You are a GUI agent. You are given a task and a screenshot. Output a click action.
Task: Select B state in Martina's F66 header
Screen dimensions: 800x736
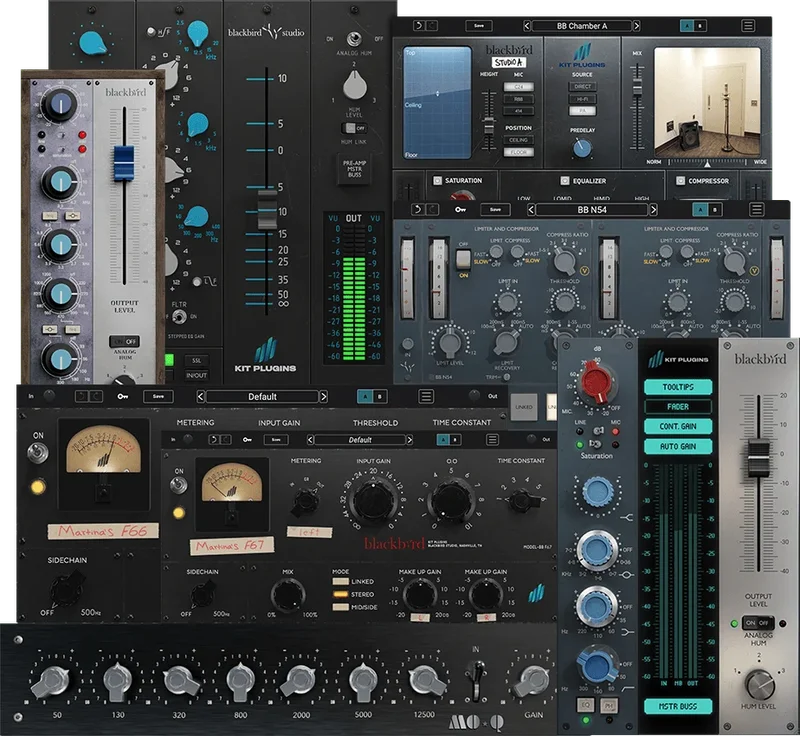click(379, 396)
